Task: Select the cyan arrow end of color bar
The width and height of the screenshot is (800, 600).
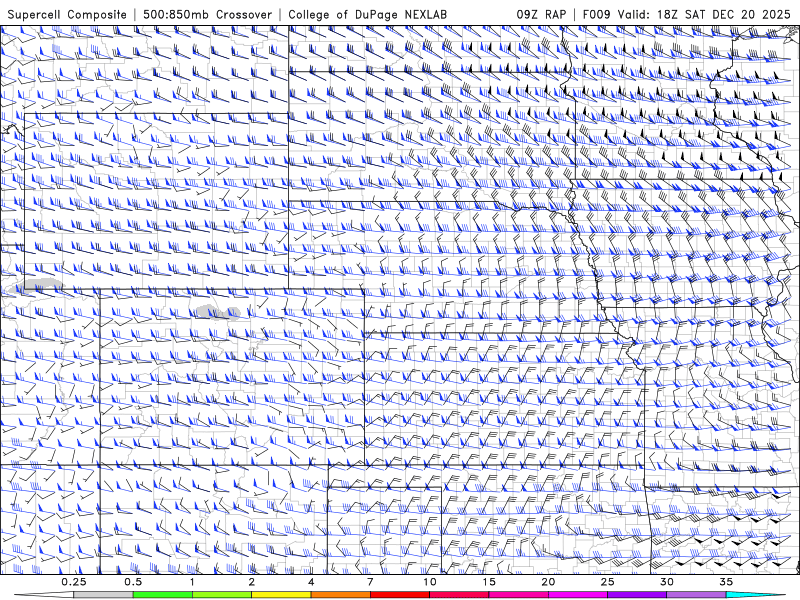Action: 755,595
